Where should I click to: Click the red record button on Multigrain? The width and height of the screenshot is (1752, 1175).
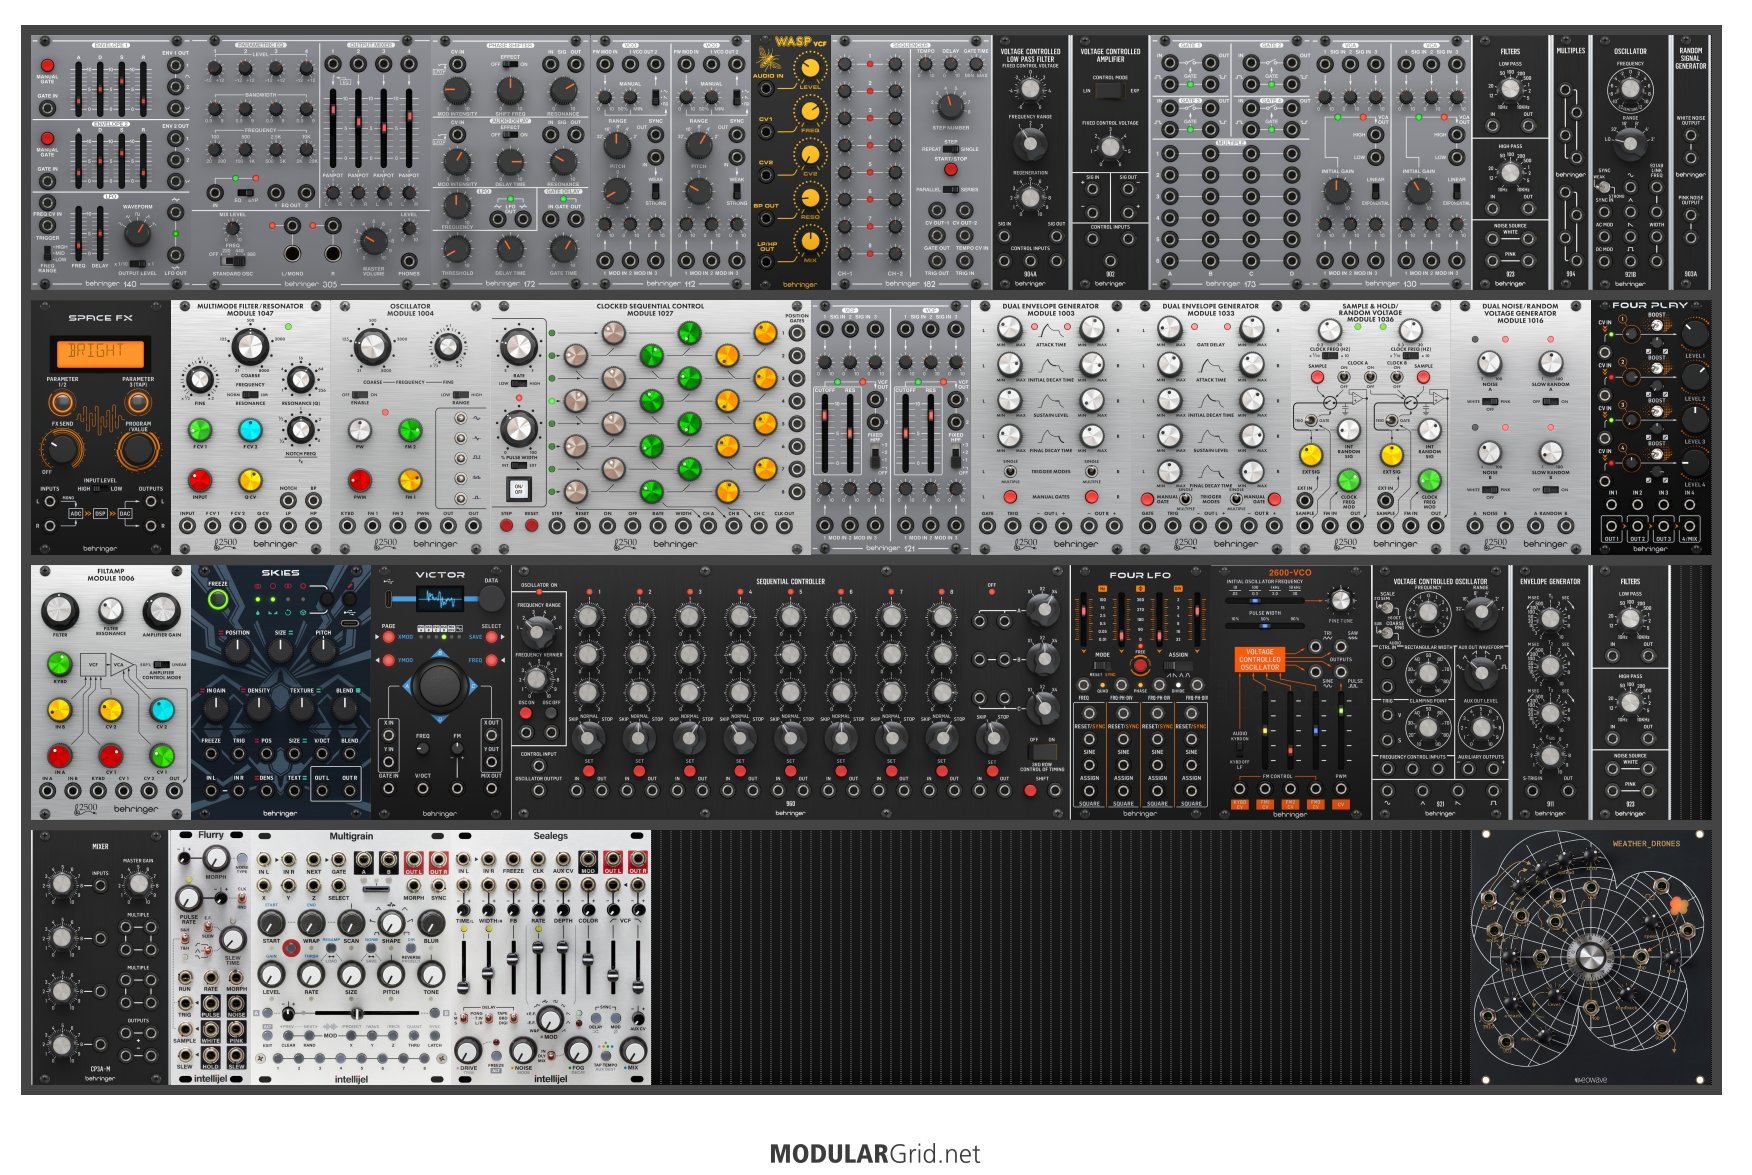(x=290, y=947)
